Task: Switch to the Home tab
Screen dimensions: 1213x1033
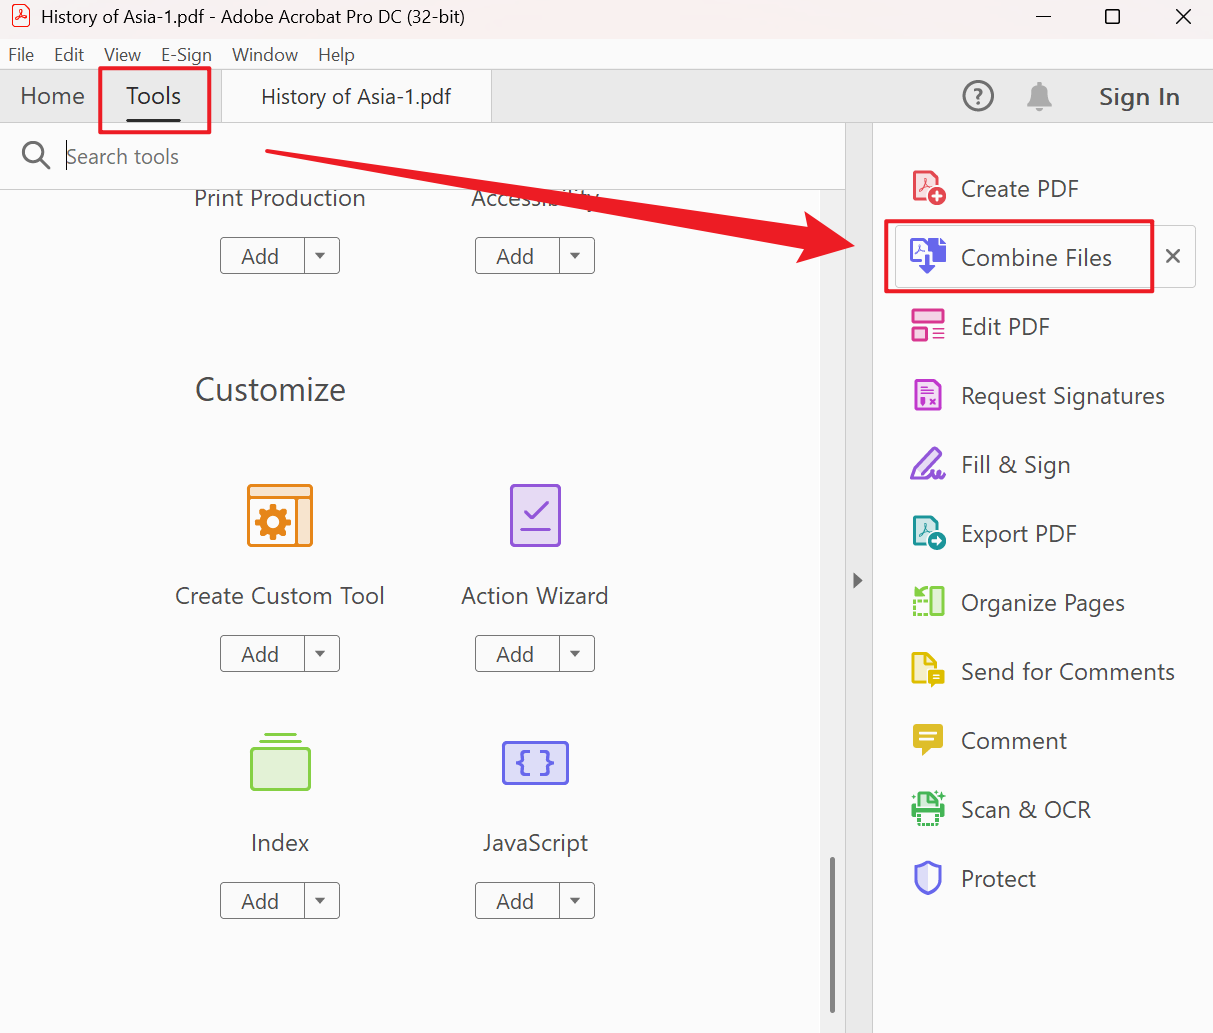Action: tap(52, 97)
